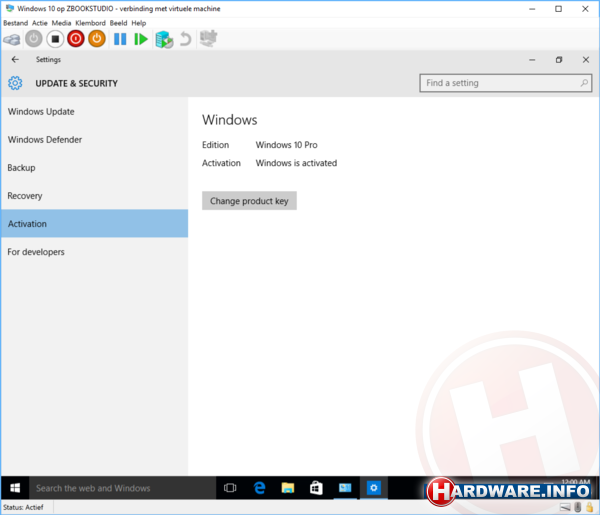Open the Windows Start menu
Image resolution: width=600 pixels, height=515 pixels.
15,488
